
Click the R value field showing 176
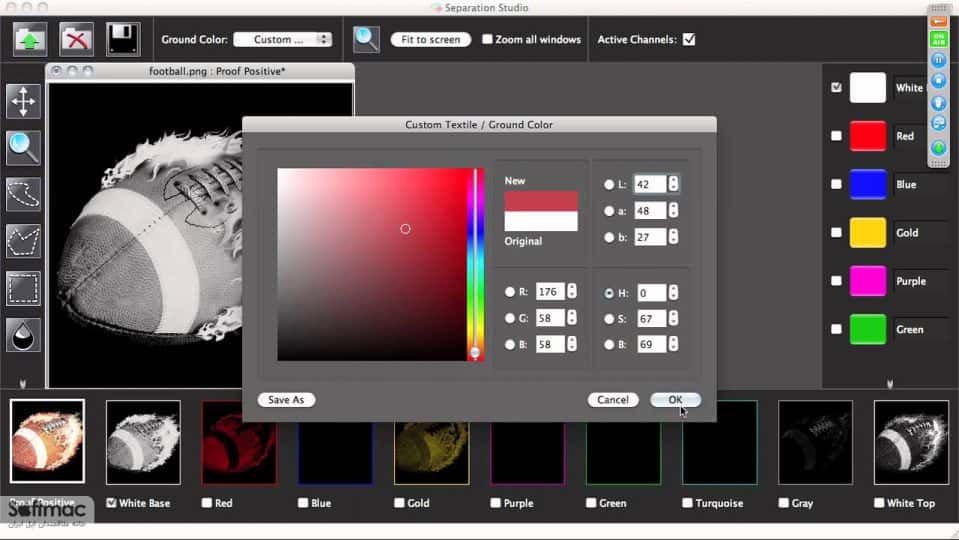550,292
